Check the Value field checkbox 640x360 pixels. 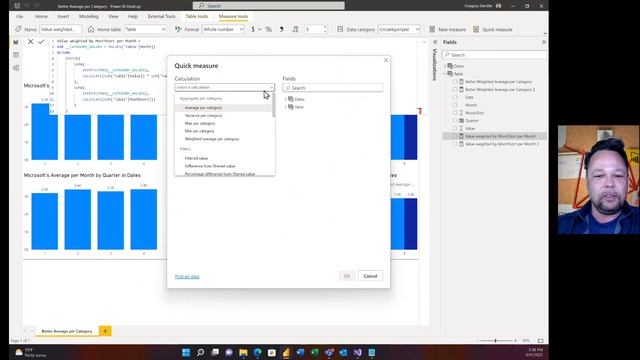click(455, 128)
